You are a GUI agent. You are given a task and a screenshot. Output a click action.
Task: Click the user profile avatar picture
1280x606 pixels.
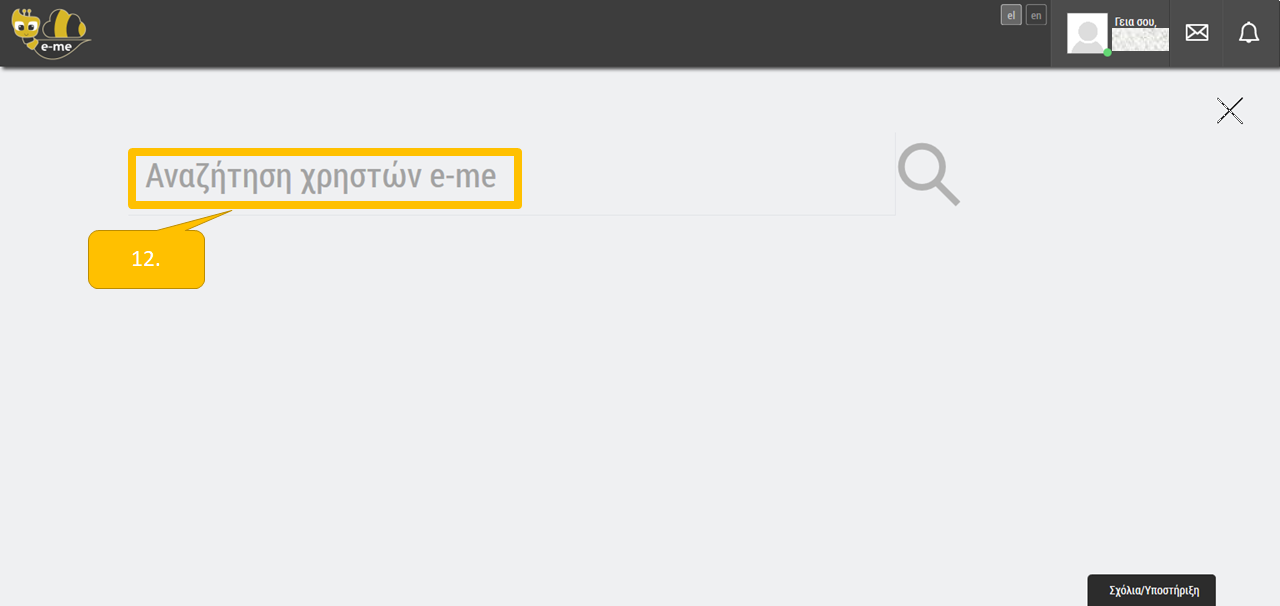click(x=1087, y=33)
